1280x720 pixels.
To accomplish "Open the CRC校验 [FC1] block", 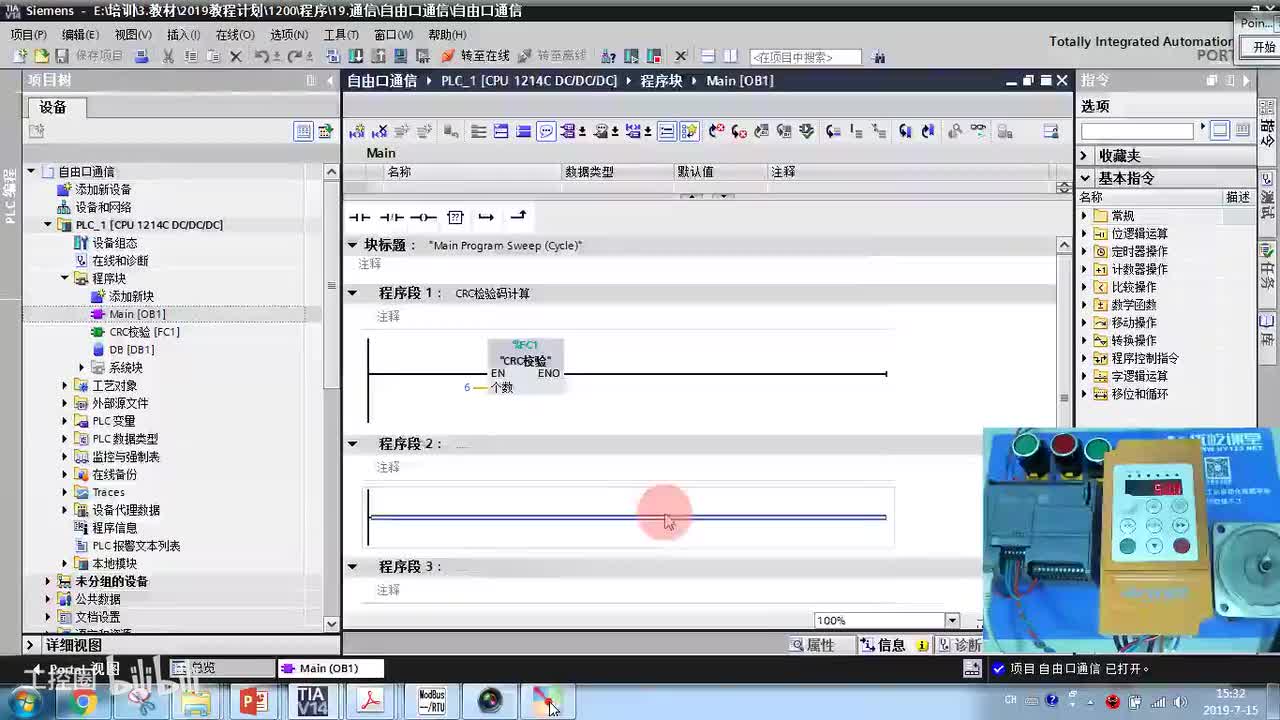I will click(144, 332).
